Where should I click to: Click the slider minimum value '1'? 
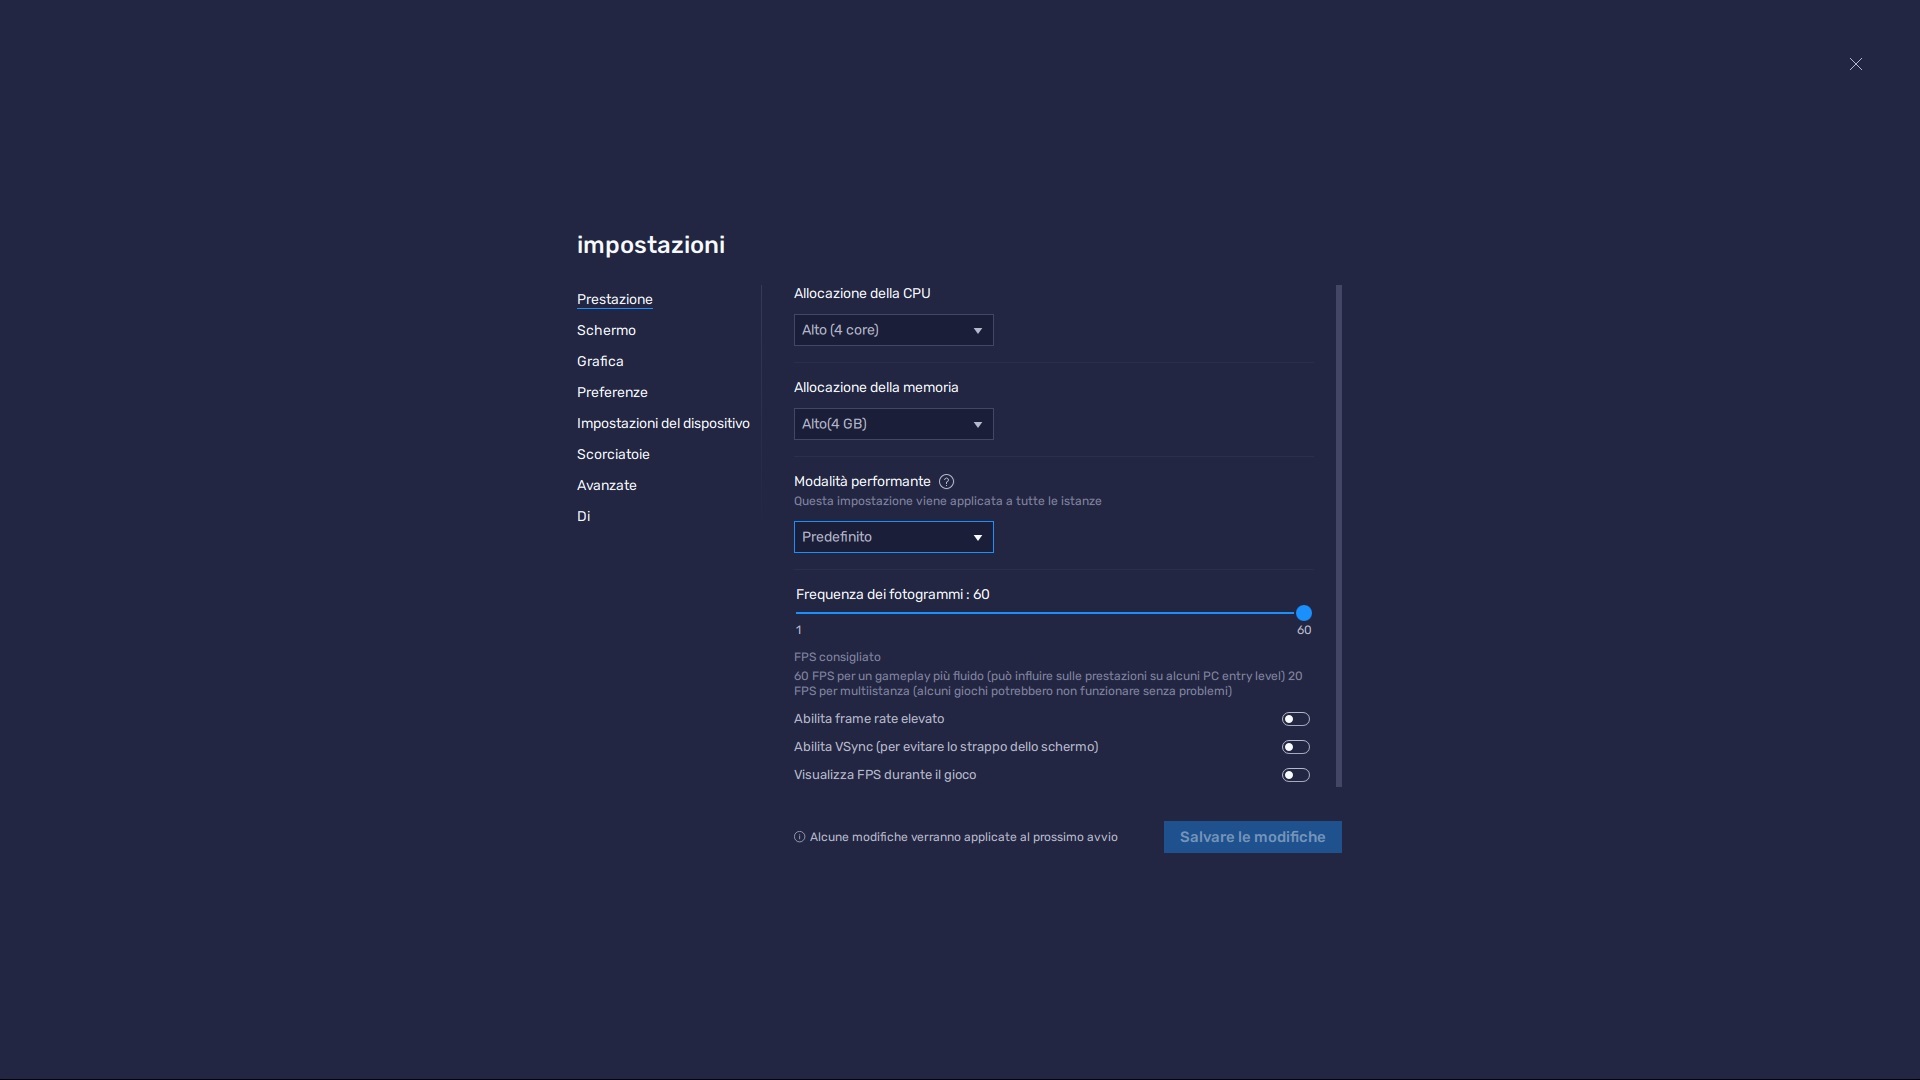tap(798, 630)
